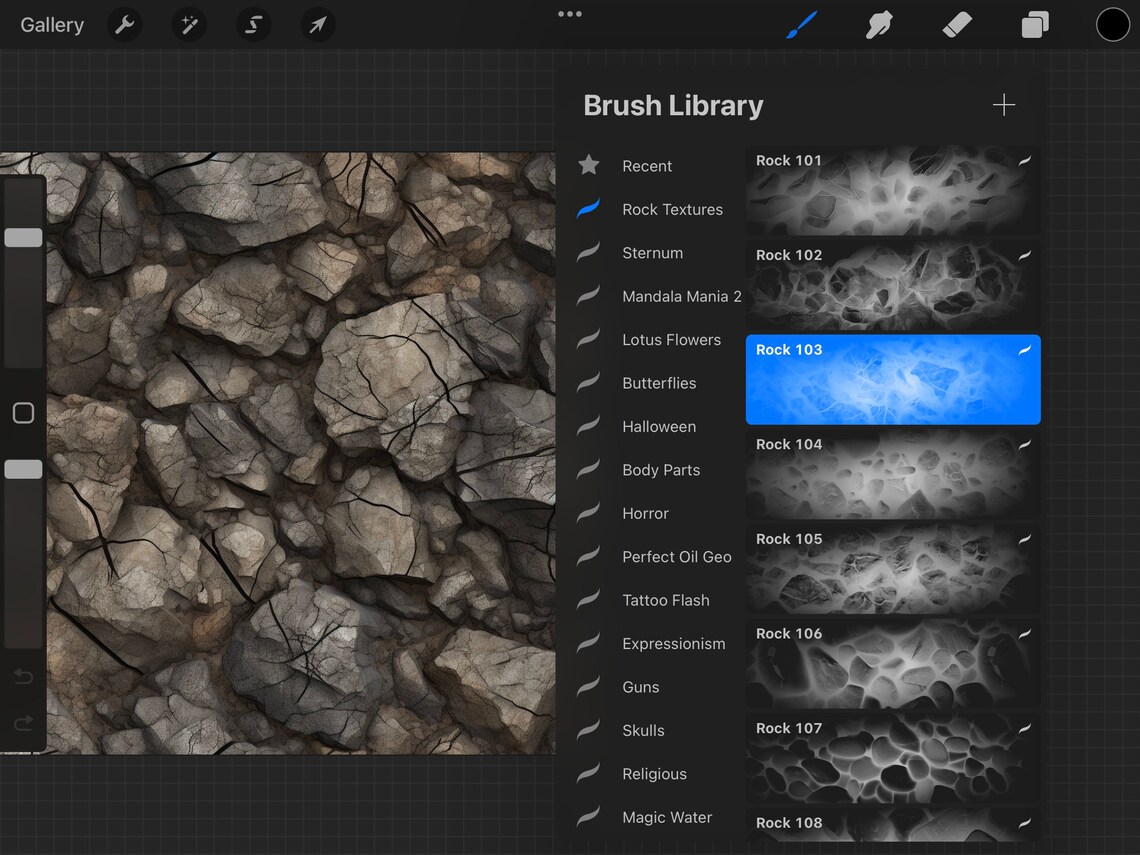The height and width of the screenshot is (855, 1140).
Task: Return to the Gallery
Action: [52, 25]
